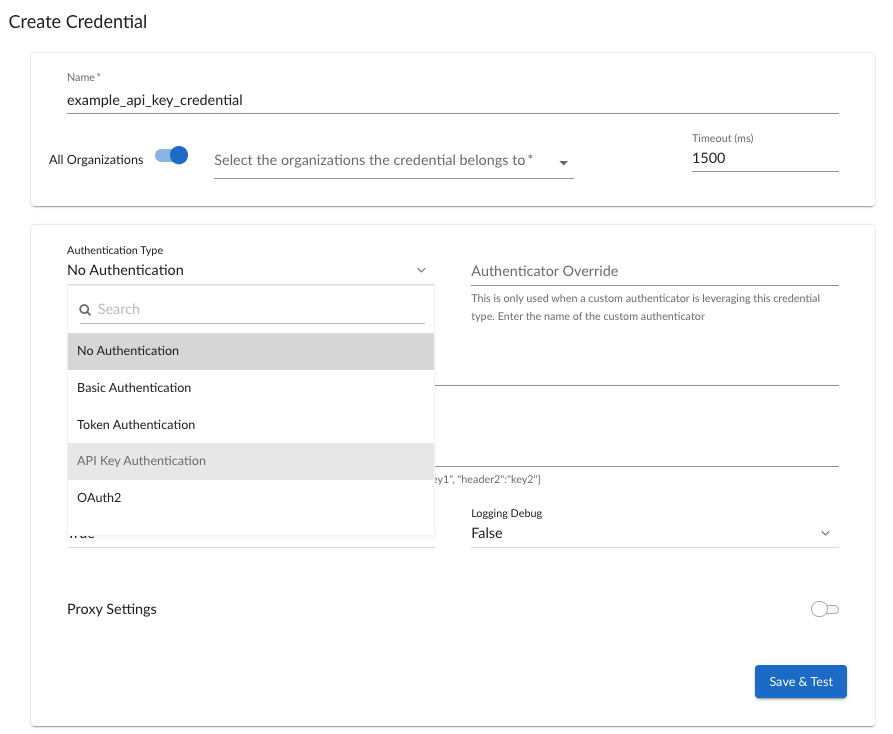Toggle All Organizations to restrict organizations

coord(171,156)
